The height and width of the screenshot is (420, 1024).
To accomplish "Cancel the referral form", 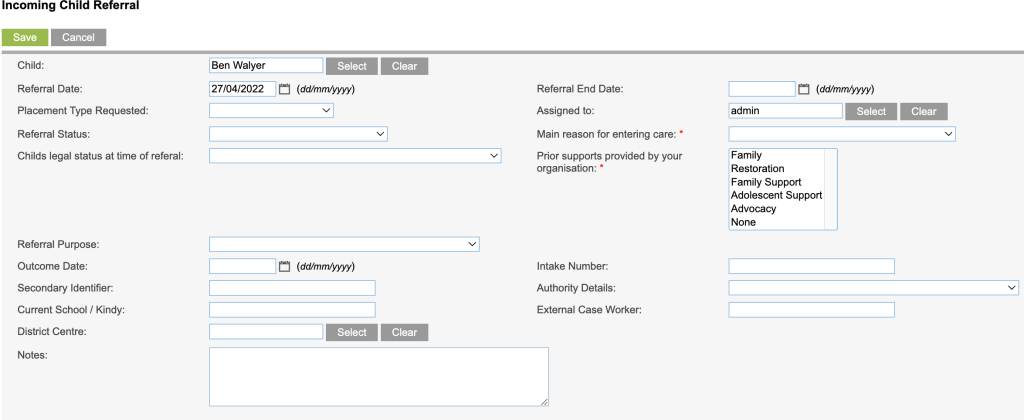I will tap(78, 37).
